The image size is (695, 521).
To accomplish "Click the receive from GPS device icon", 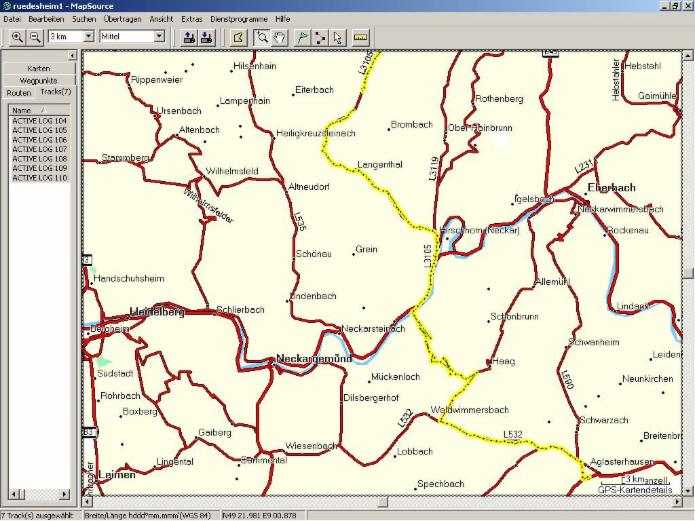I will pos(206,37).
